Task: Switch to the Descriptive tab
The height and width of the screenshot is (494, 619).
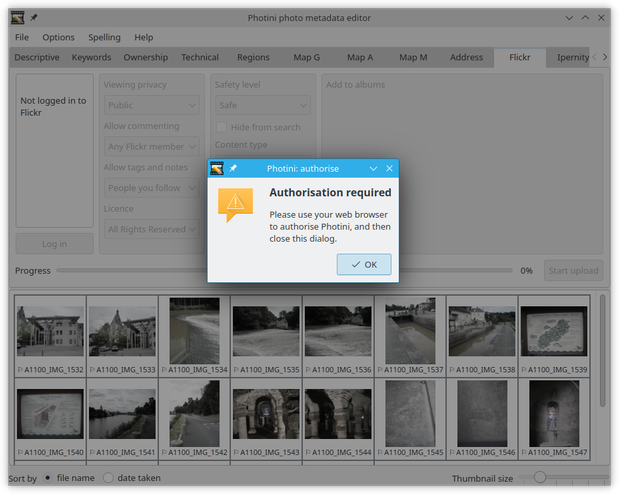Action: [37, 57]
